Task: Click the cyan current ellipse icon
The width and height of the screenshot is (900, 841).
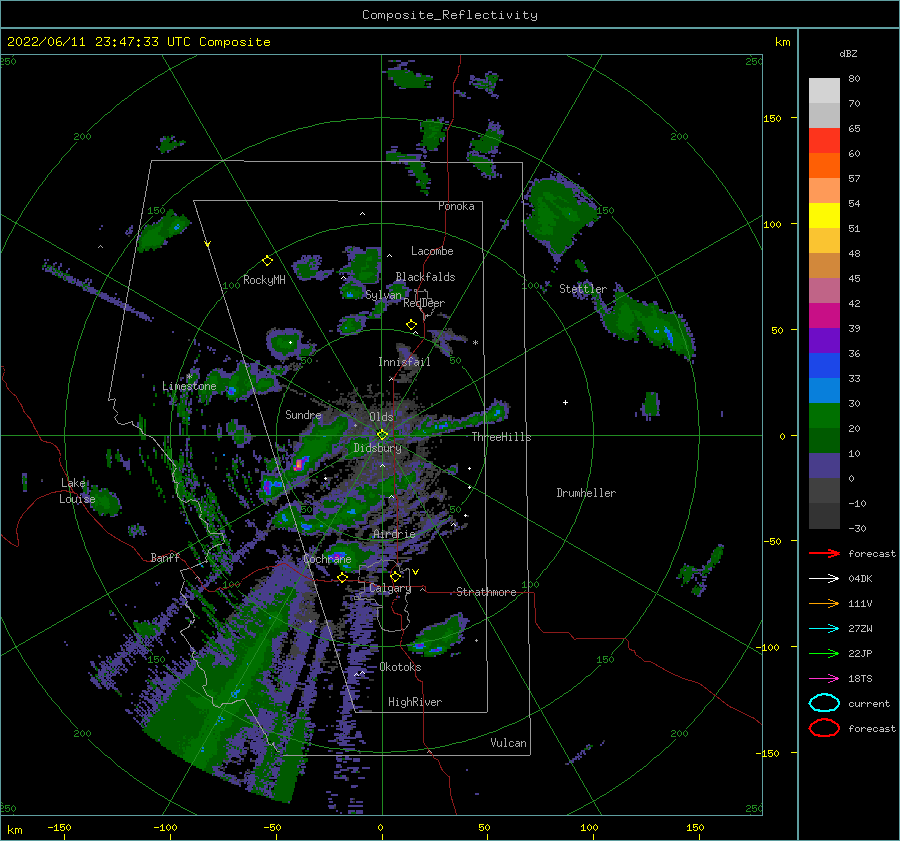Action: (x=824, y=703)
